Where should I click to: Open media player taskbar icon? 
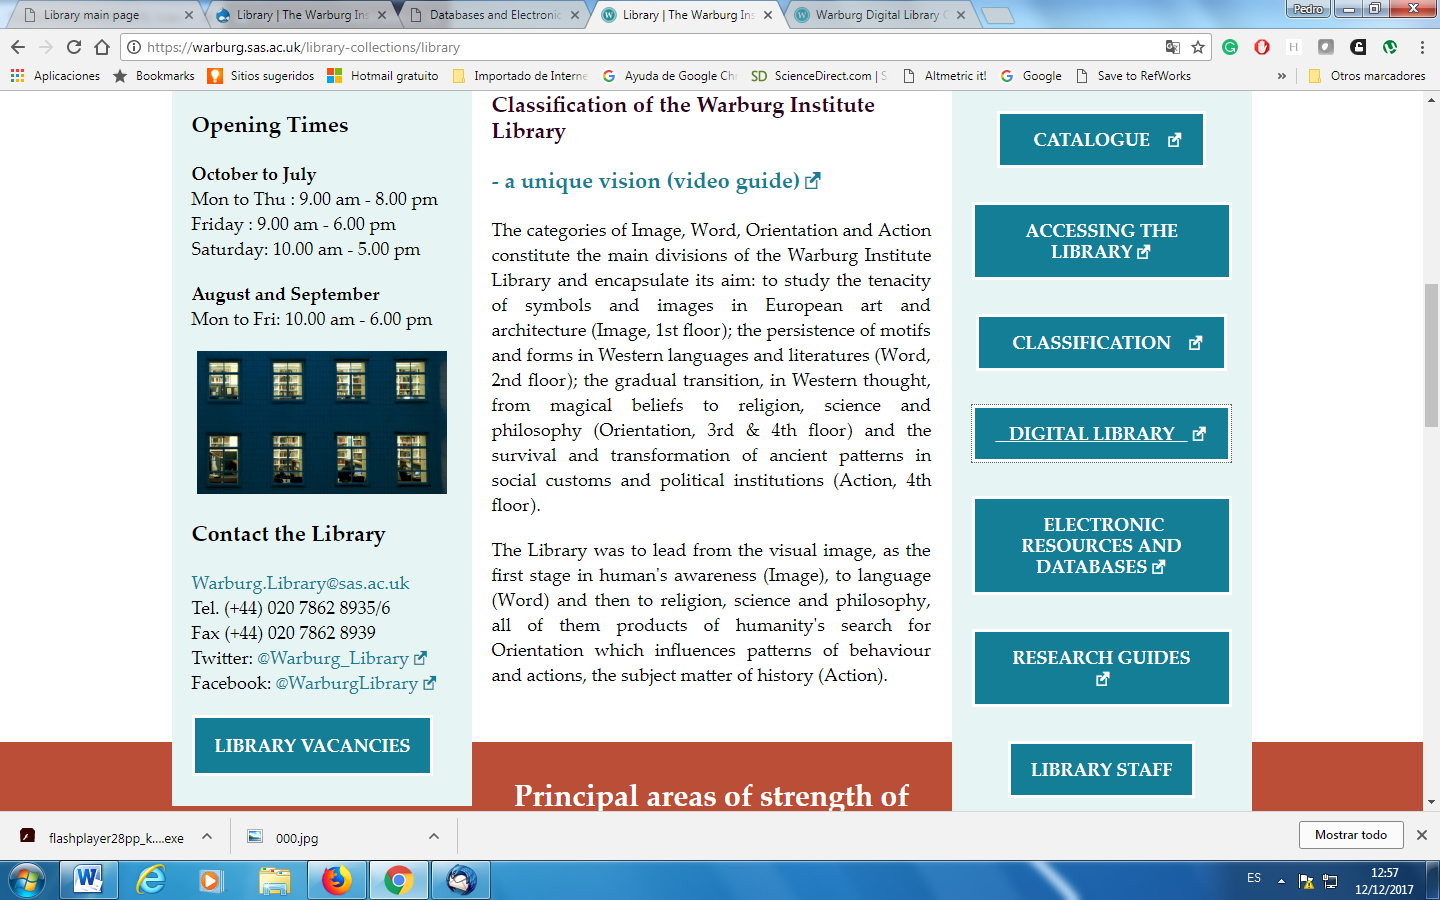tap(211, 880)
